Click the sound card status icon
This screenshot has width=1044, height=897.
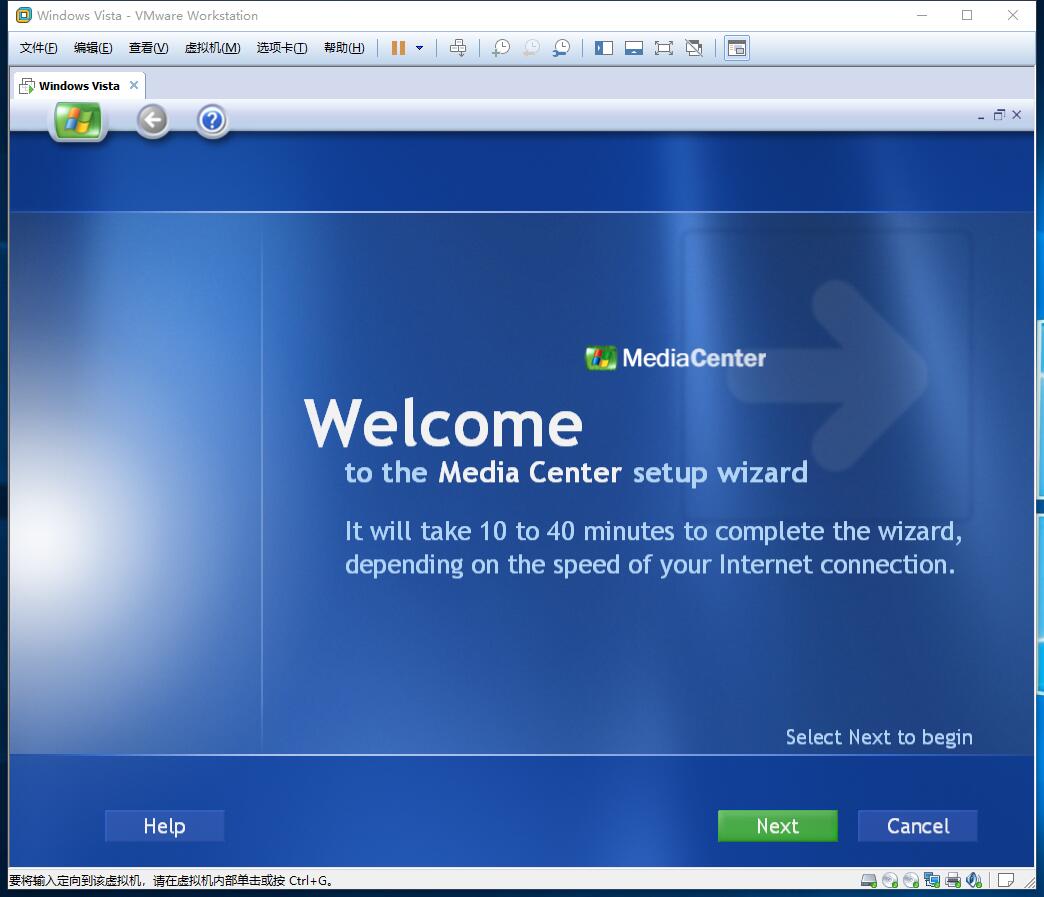pyautogui.click(x=974, y=880)
